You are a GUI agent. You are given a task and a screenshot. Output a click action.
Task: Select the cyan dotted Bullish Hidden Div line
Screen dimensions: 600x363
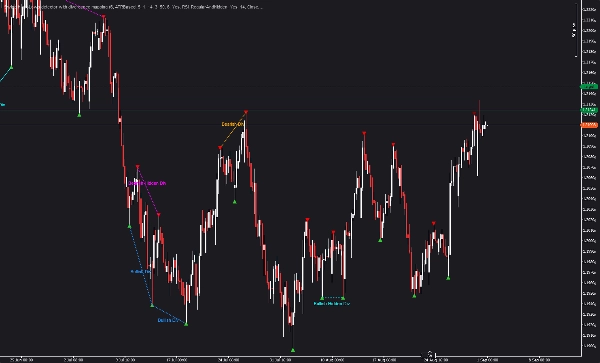pos(333,297)
